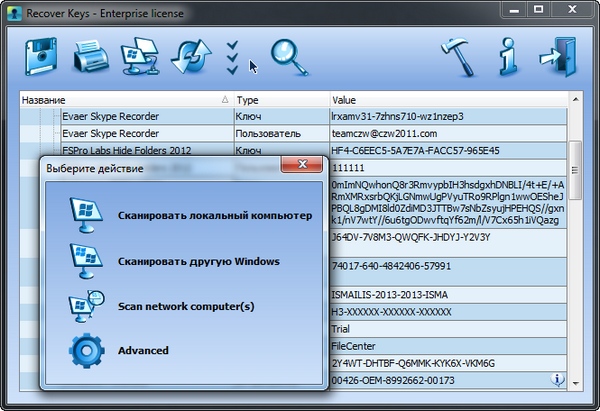The image size is (600, 411).
Task: Click value 111111
Action: [348, 168]
